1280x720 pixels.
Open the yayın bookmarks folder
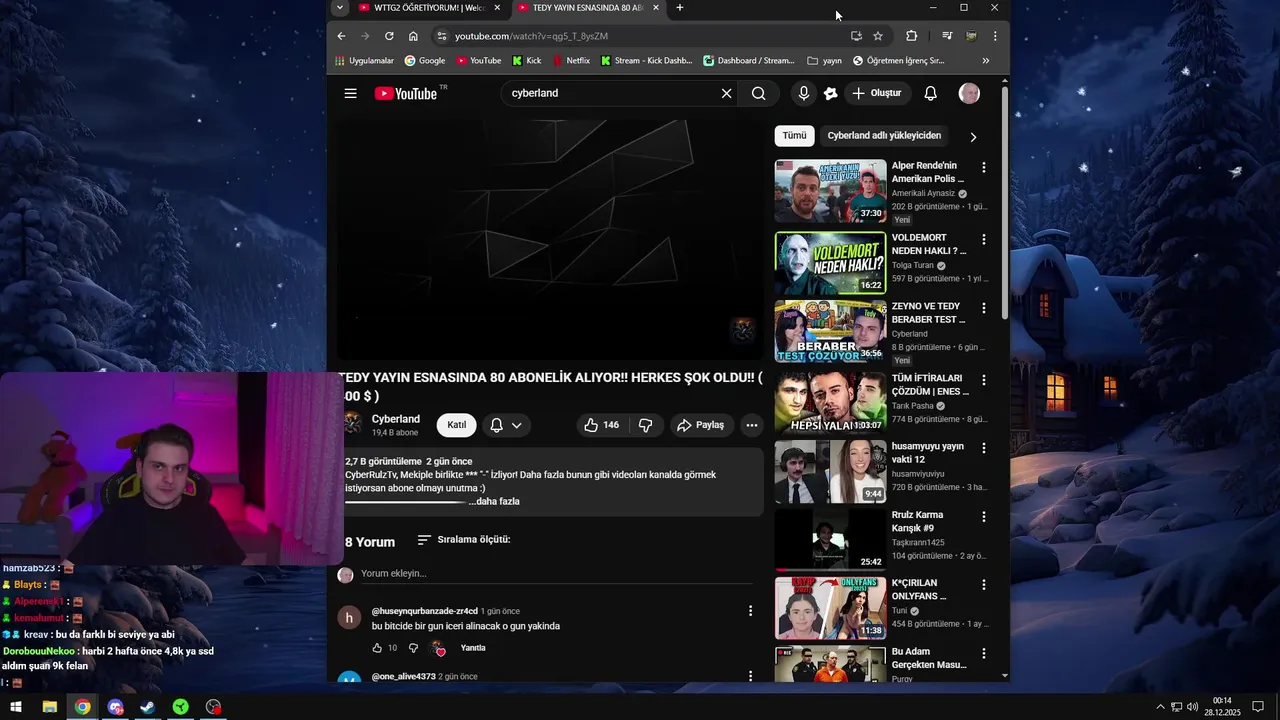(825, 61)
